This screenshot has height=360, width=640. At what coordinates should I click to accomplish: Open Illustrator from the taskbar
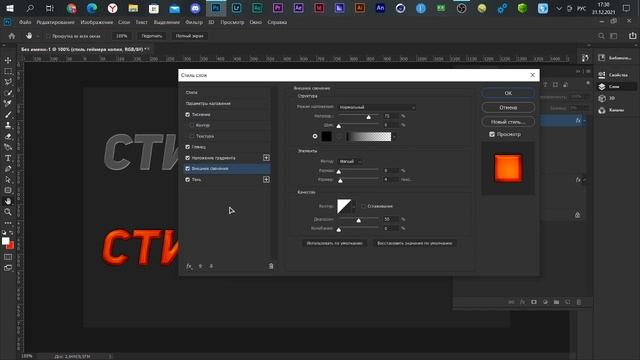(360, 8)
